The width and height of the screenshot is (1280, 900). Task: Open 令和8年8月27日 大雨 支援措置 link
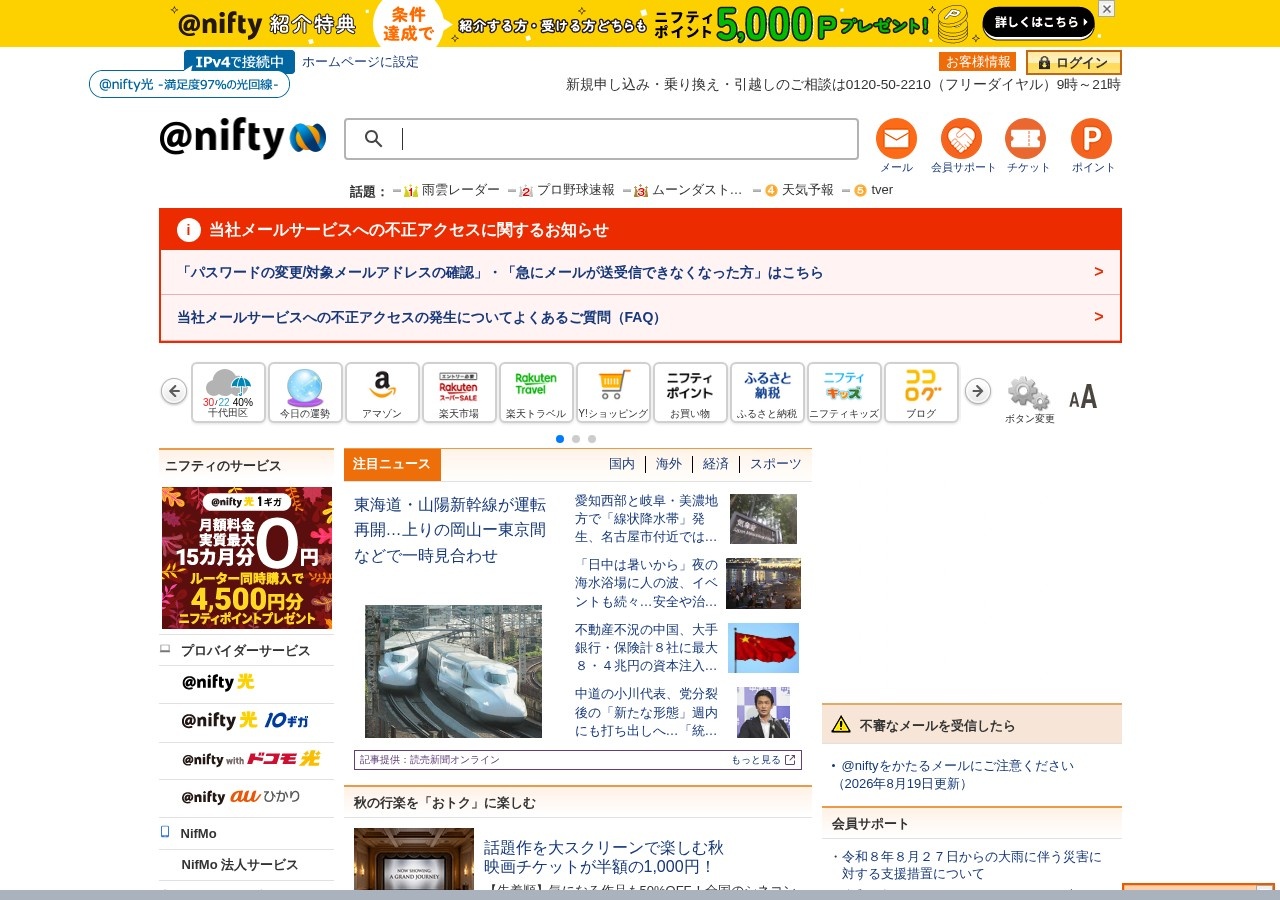coord(971,865)
